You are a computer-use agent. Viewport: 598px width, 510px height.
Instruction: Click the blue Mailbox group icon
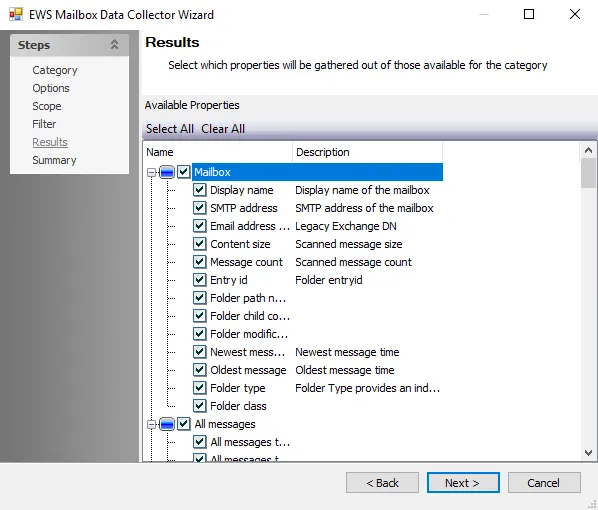tap(167, 172)
